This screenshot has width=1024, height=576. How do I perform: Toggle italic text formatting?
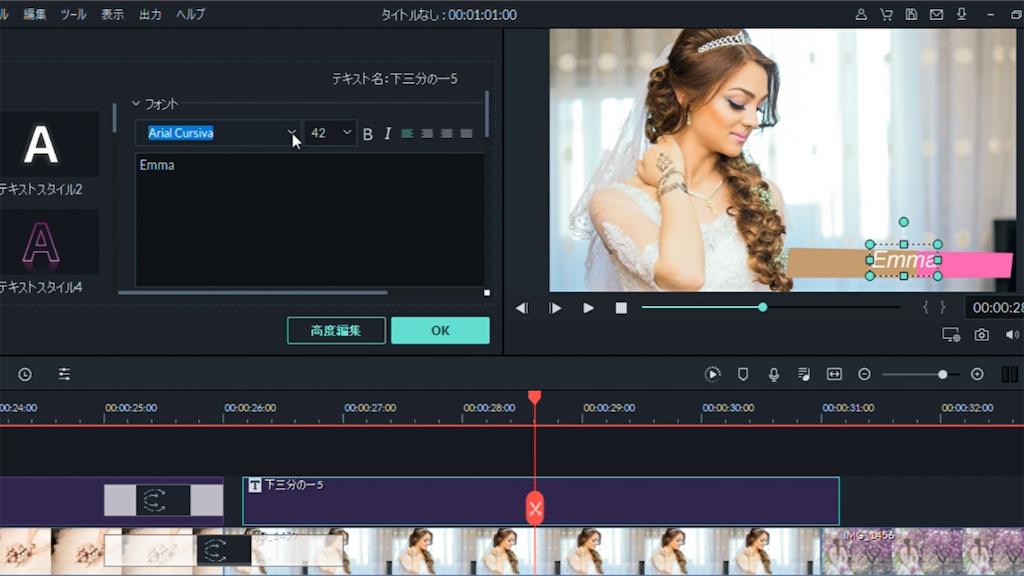[388, 134]
